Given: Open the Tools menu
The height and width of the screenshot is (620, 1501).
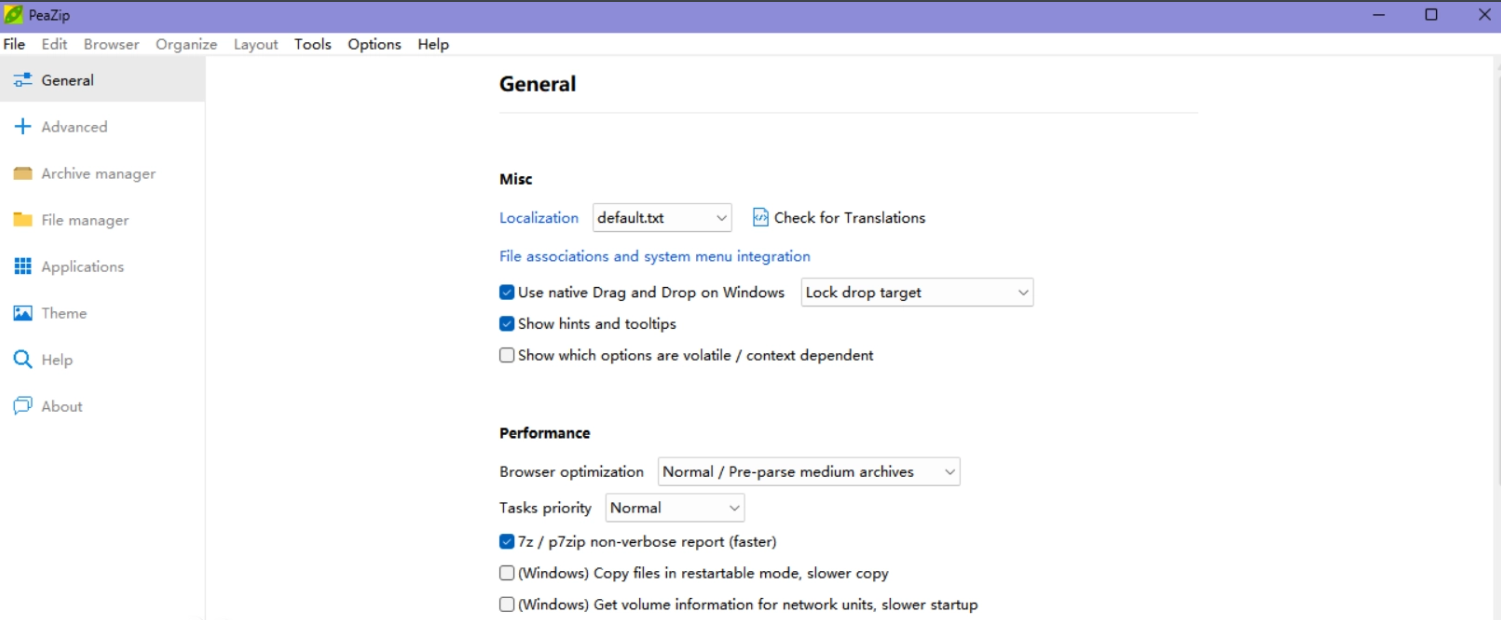Looking at the screenshot, I should click(x=313, y=44).
